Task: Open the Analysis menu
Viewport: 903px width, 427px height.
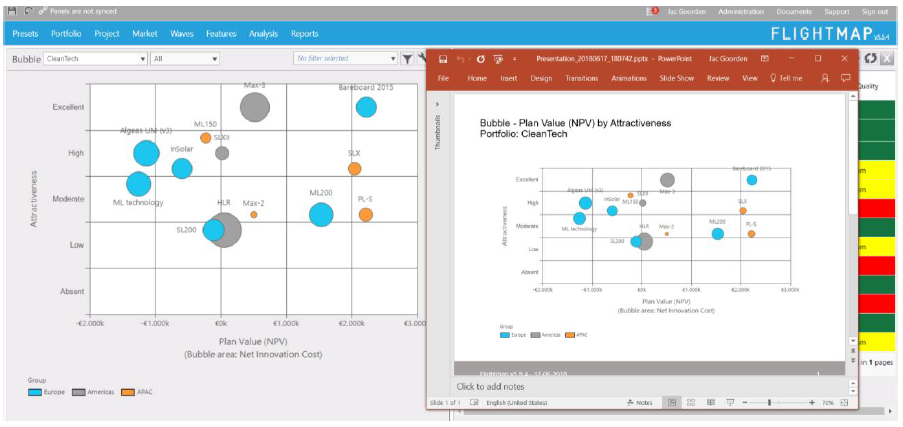Action: point(263,34)
